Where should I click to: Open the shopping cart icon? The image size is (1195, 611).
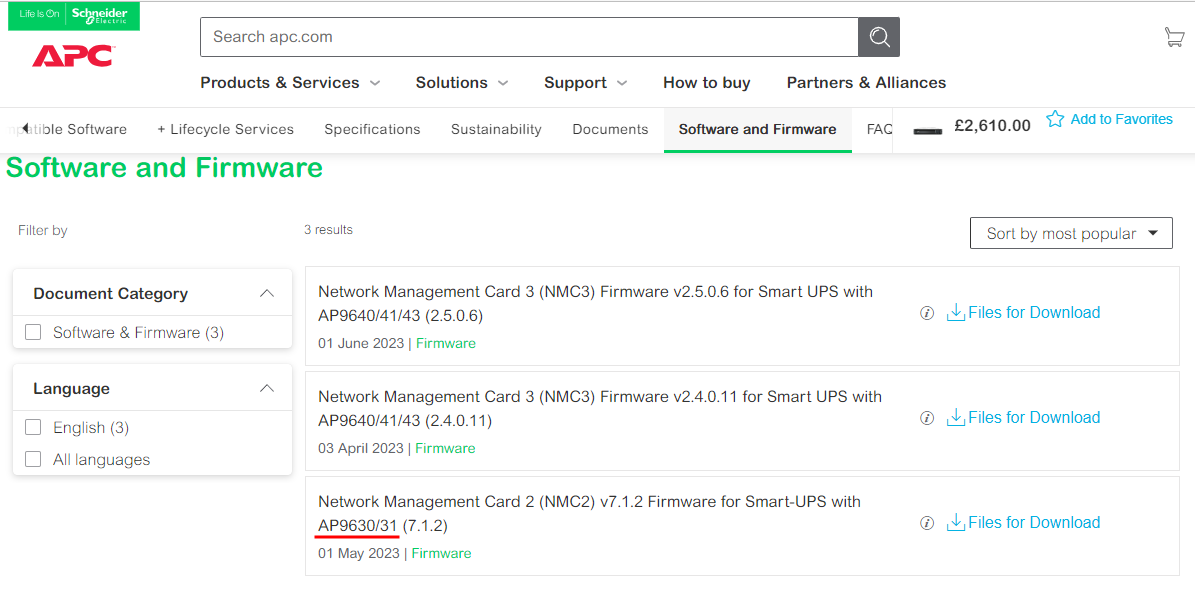(x=1174, y=37)
